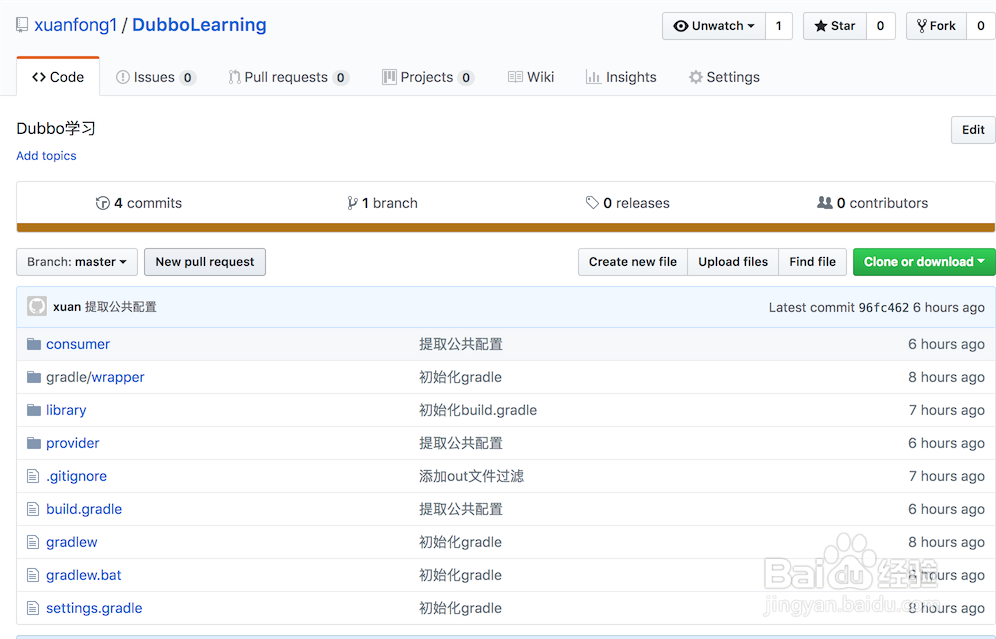Open the Branch: master dropdown

76,261
